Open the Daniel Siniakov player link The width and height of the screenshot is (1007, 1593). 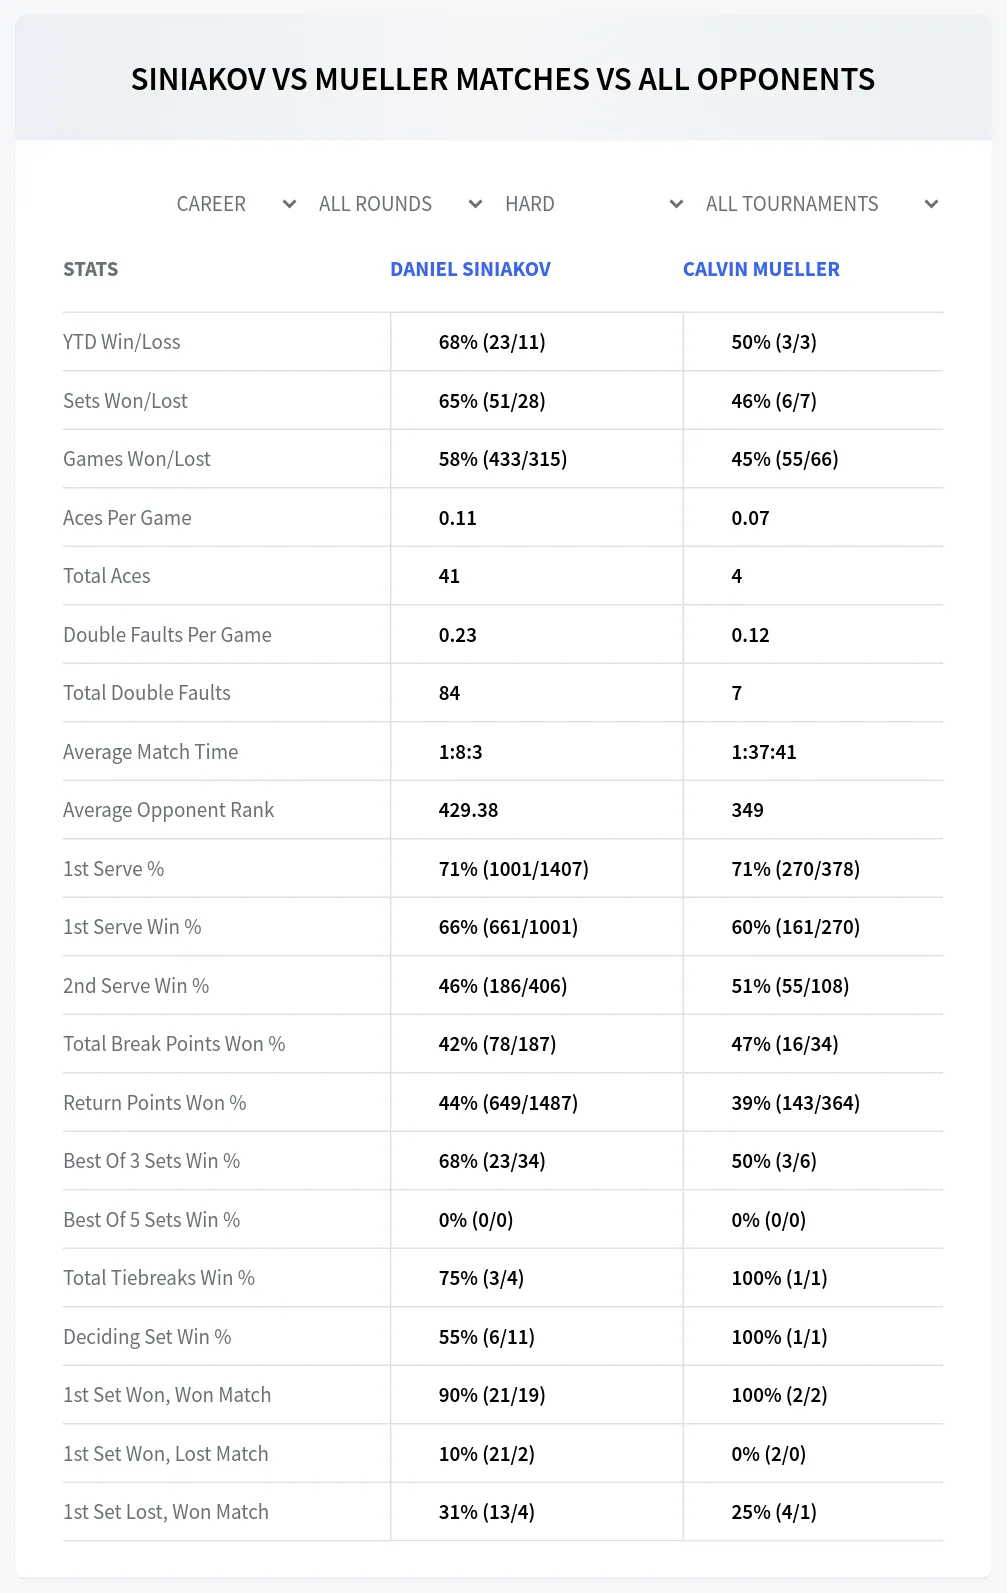[x=470, y=269]
